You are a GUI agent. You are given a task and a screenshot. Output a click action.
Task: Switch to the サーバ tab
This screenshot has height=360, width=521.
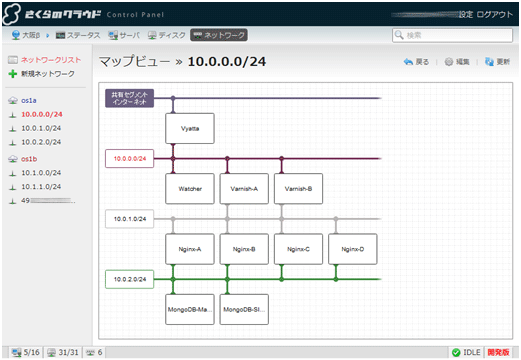coord(124,35)
